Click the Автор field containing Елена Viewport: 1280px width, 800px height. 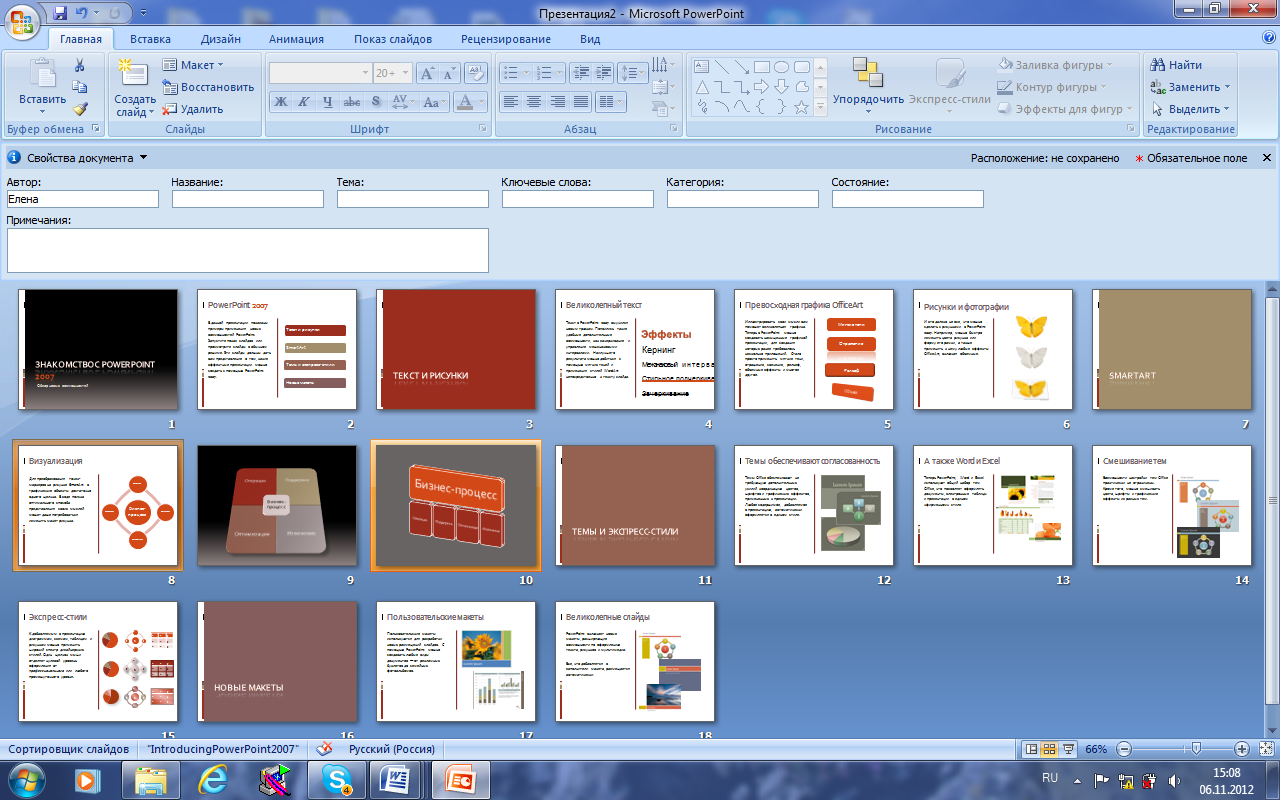point(82,199)
